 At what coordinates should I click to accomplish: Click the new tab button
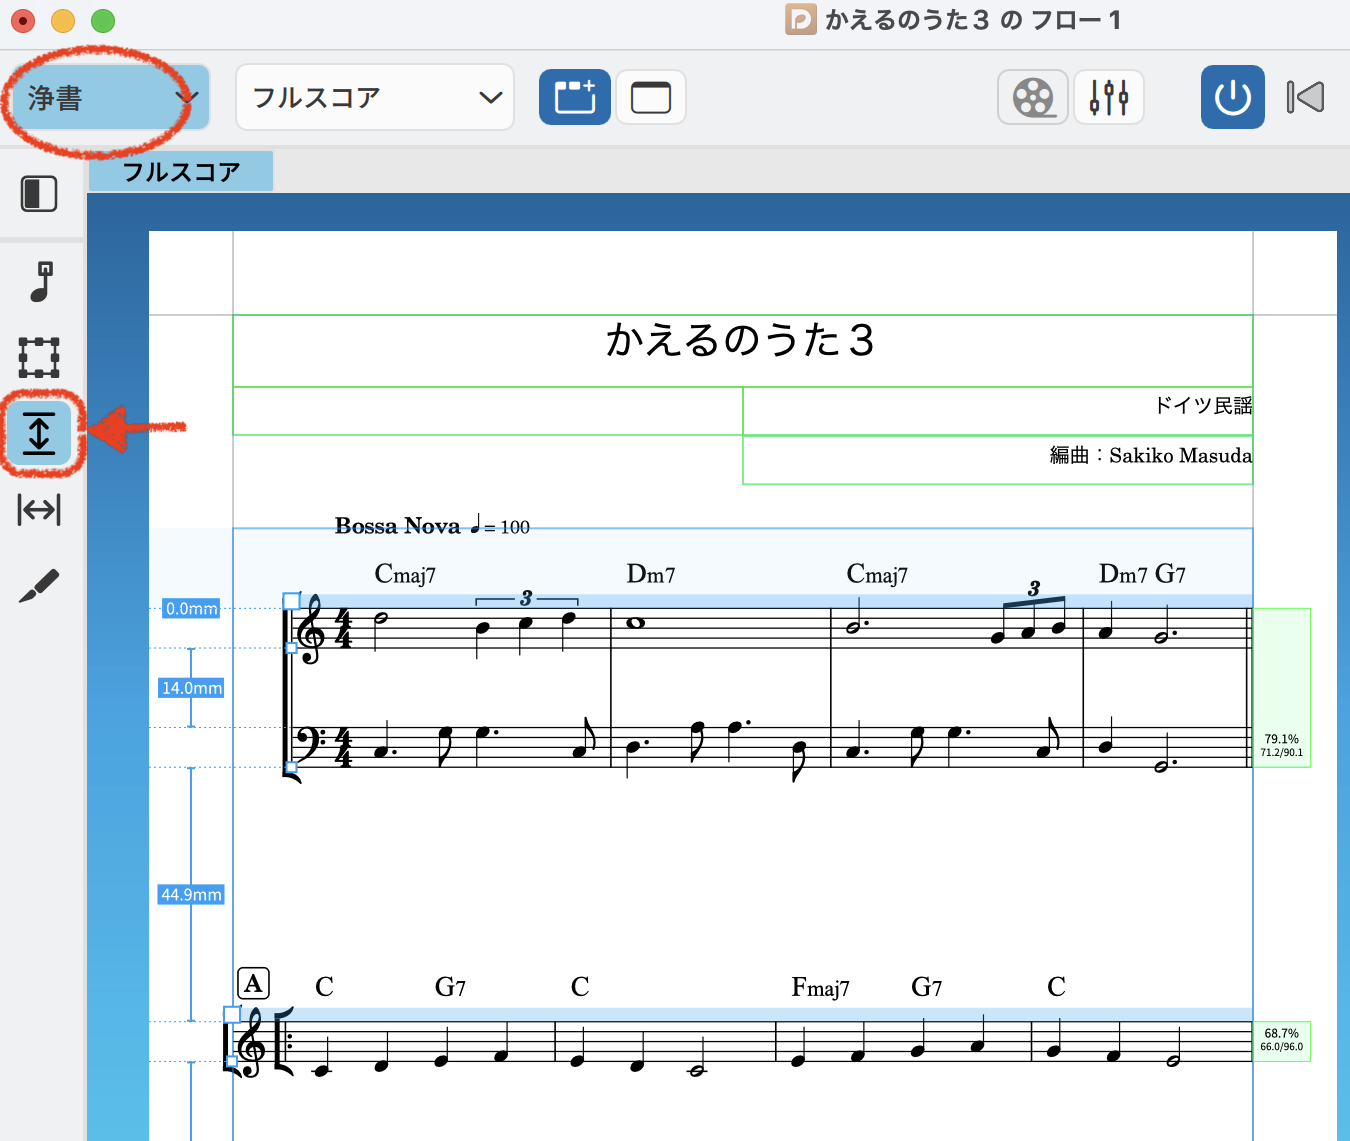575,98
